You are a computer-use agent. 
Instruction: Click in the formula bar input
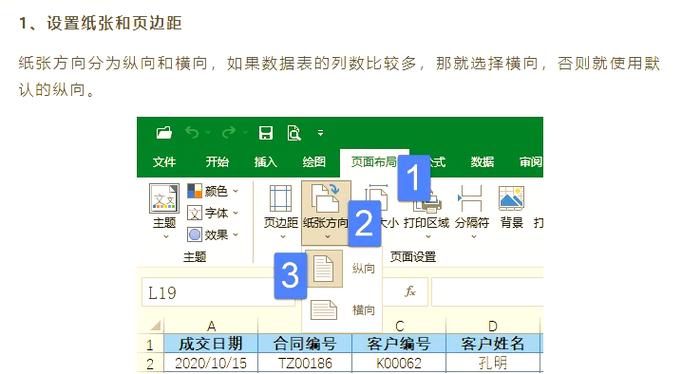click(x=487, y=292)
